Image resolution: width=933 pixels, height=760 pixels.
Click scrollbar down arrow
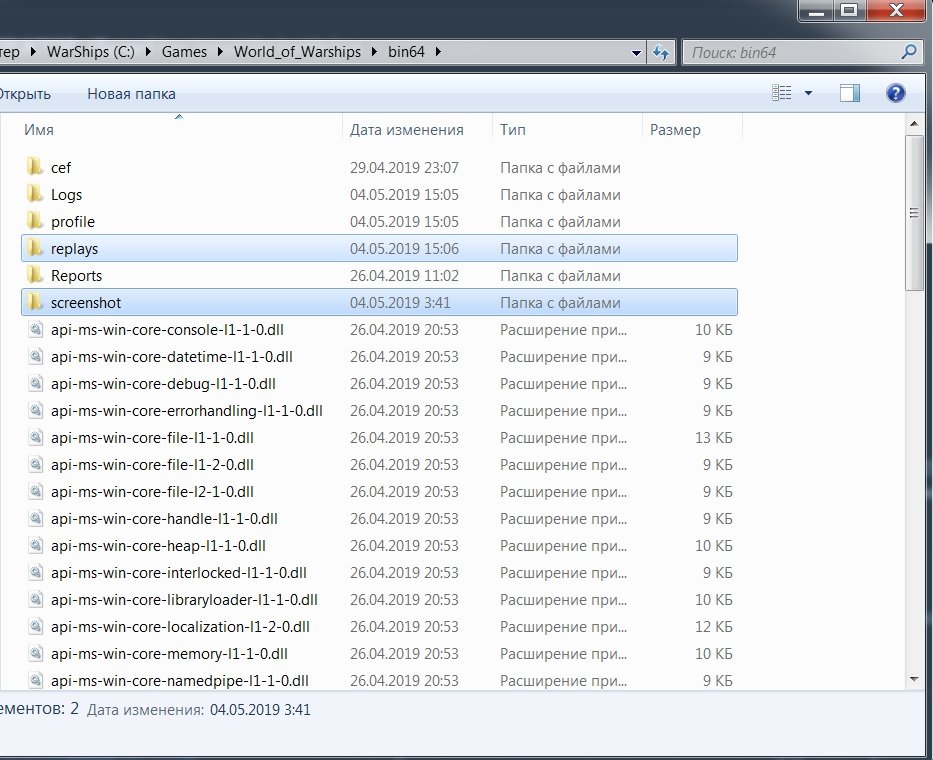point(914,679)
